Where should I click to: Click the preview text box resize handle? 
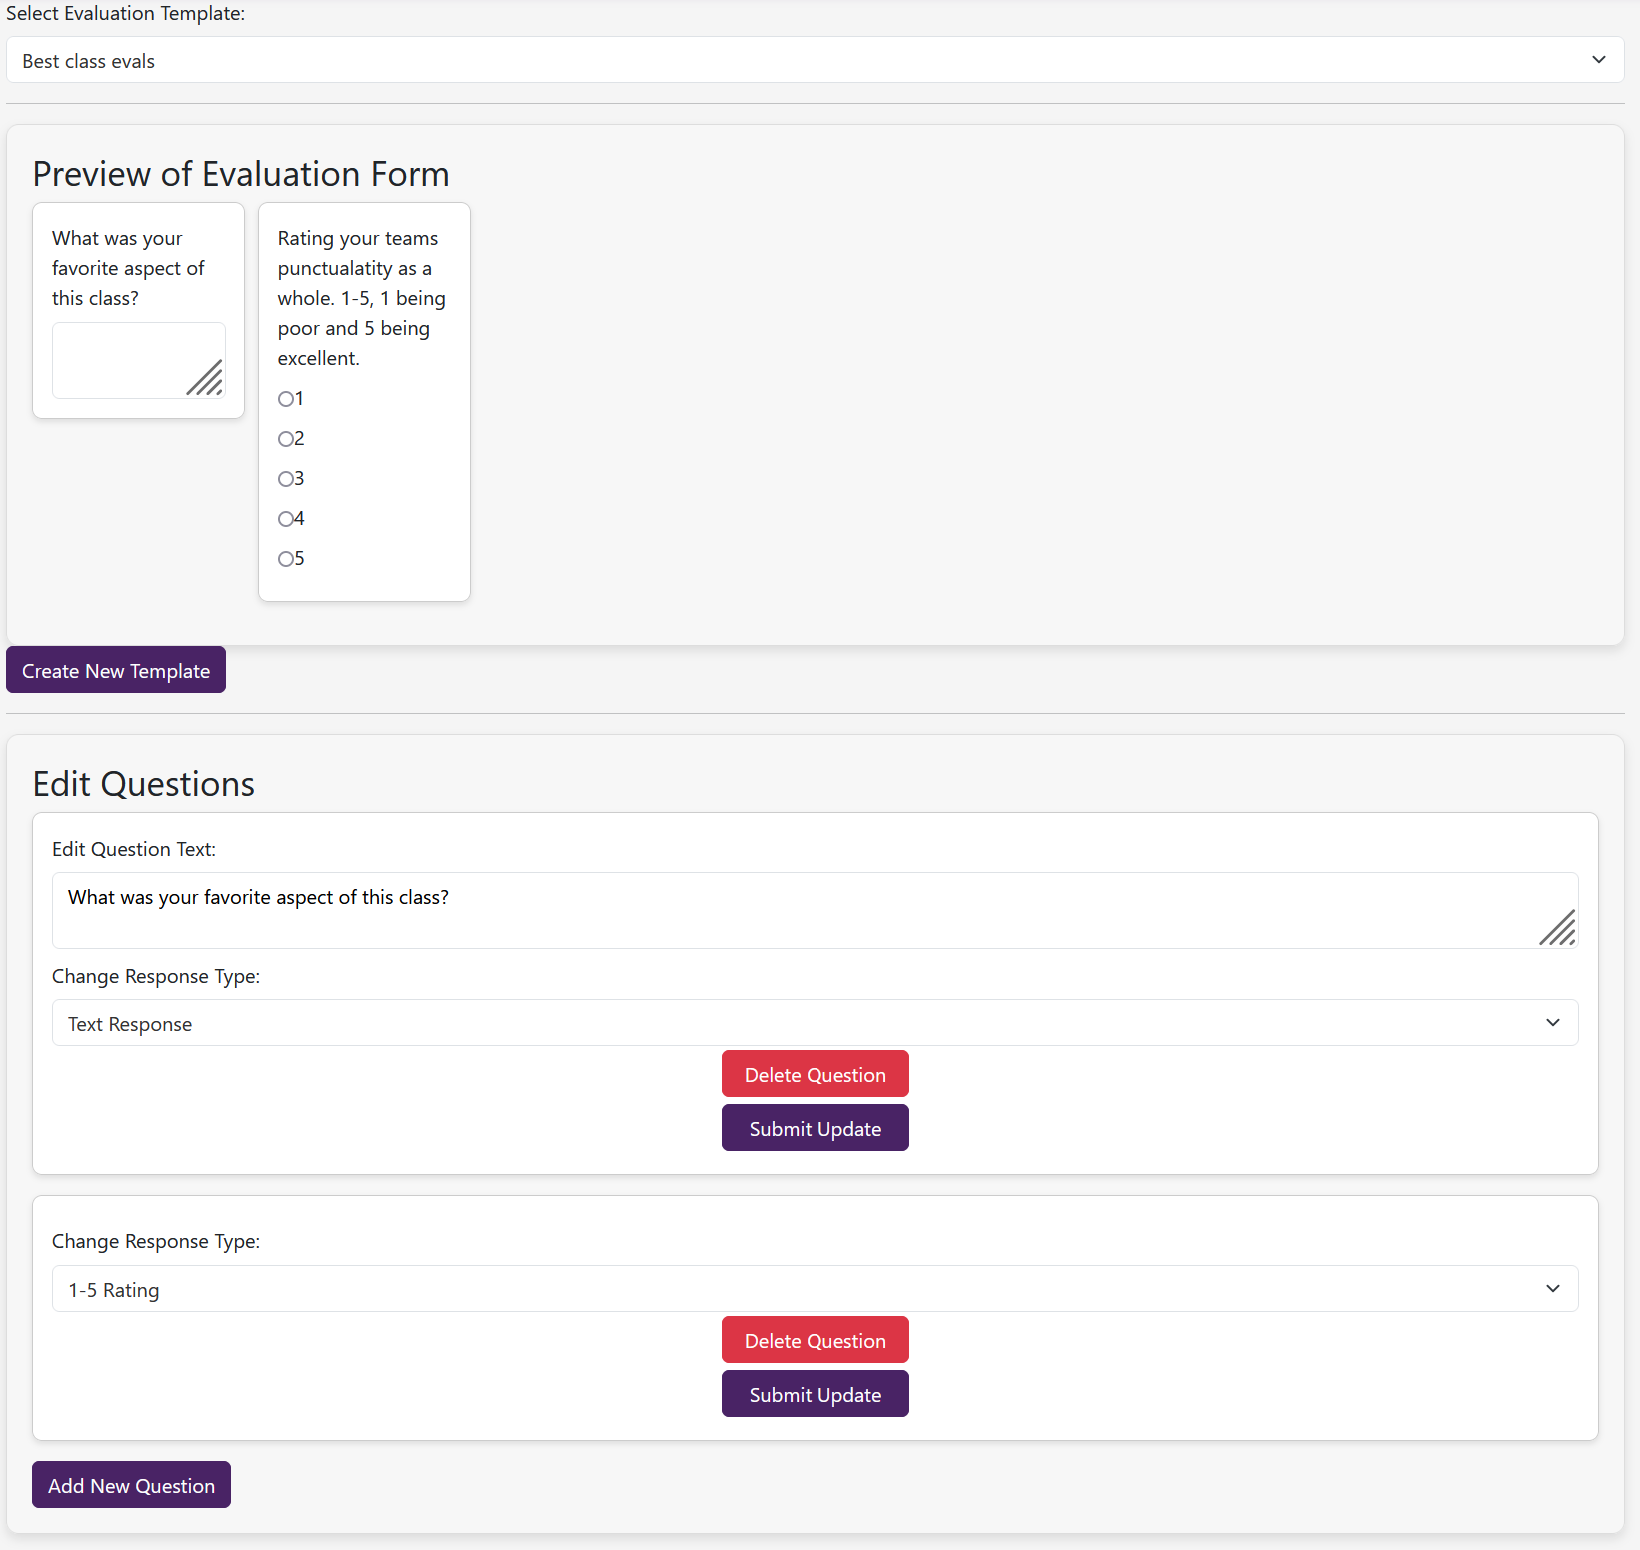click(x=205, y=378)
